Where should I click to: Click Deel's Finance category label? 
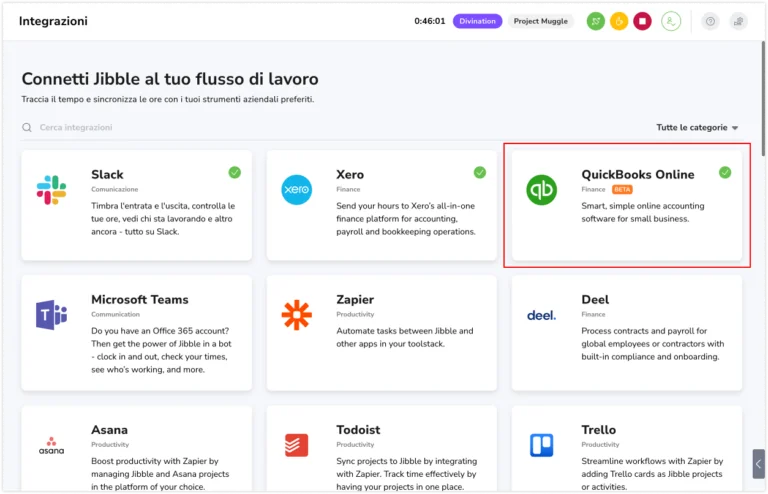pyautogui.click(x=593, y=314)
